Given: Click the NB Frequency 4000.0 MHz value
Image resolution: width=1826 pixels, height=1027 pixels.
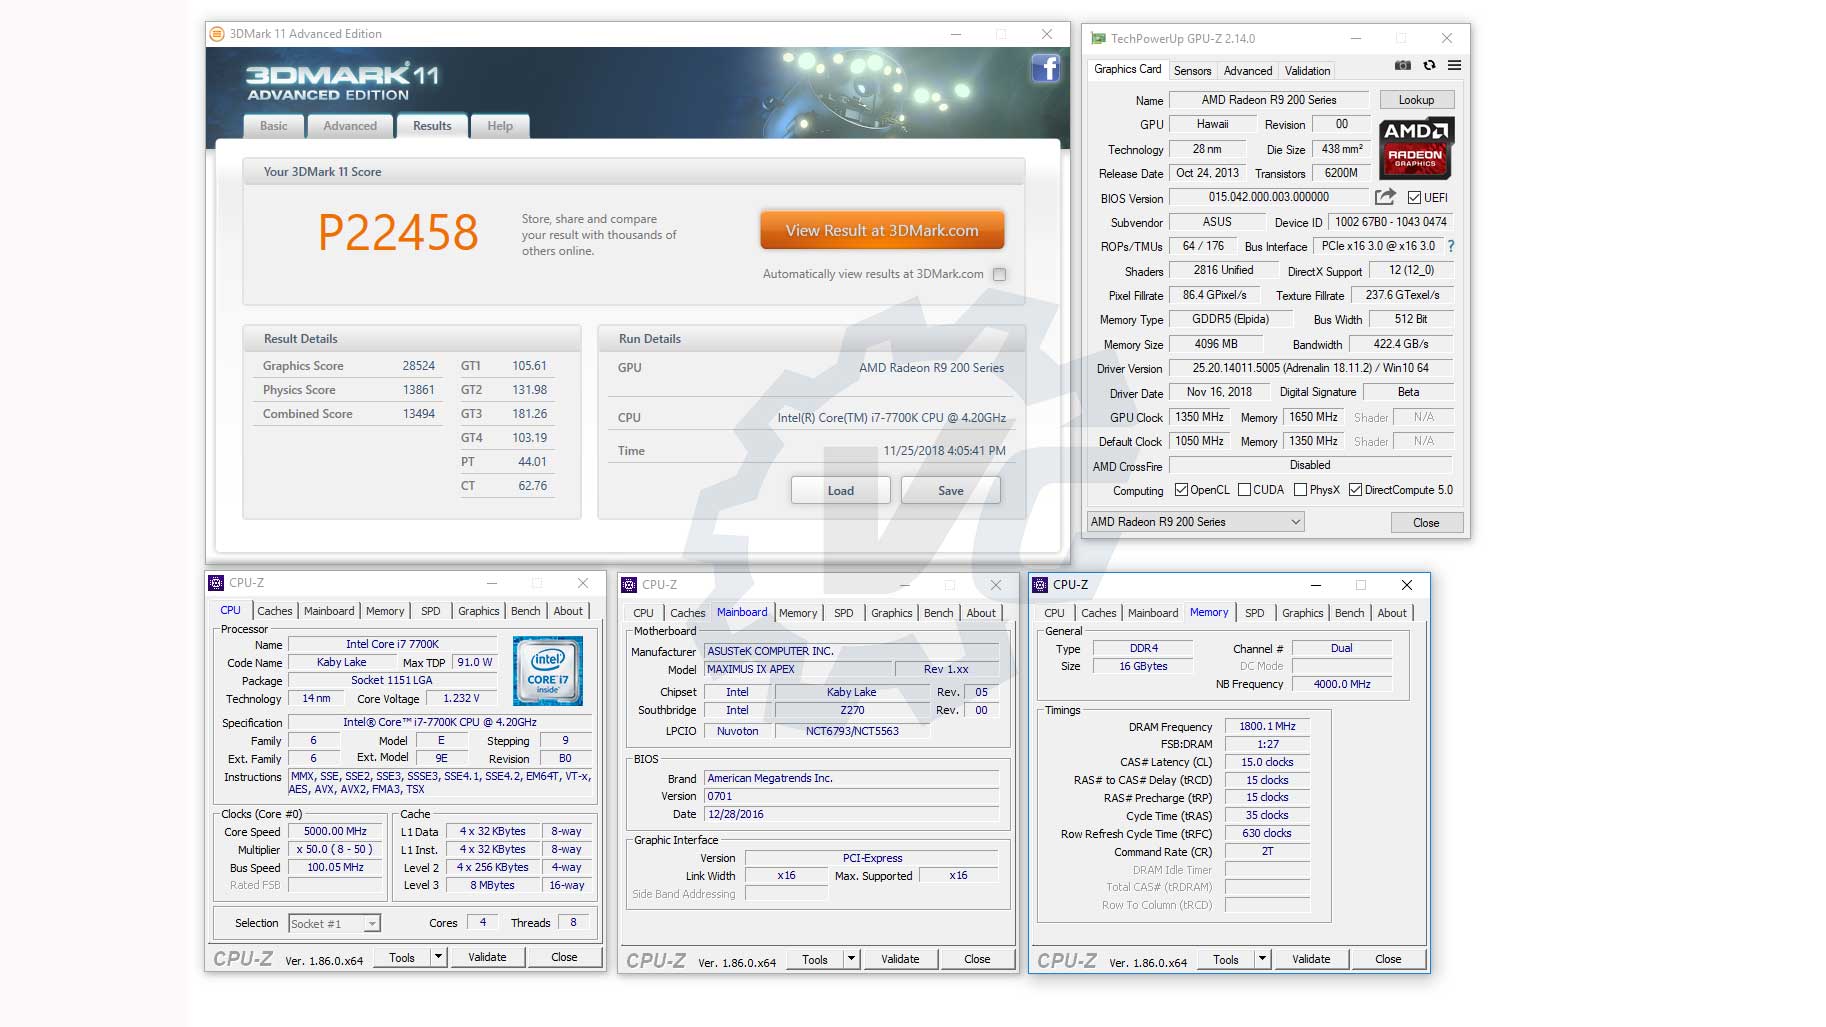Looking at the screenshot, I should (x=1342, y=684).
